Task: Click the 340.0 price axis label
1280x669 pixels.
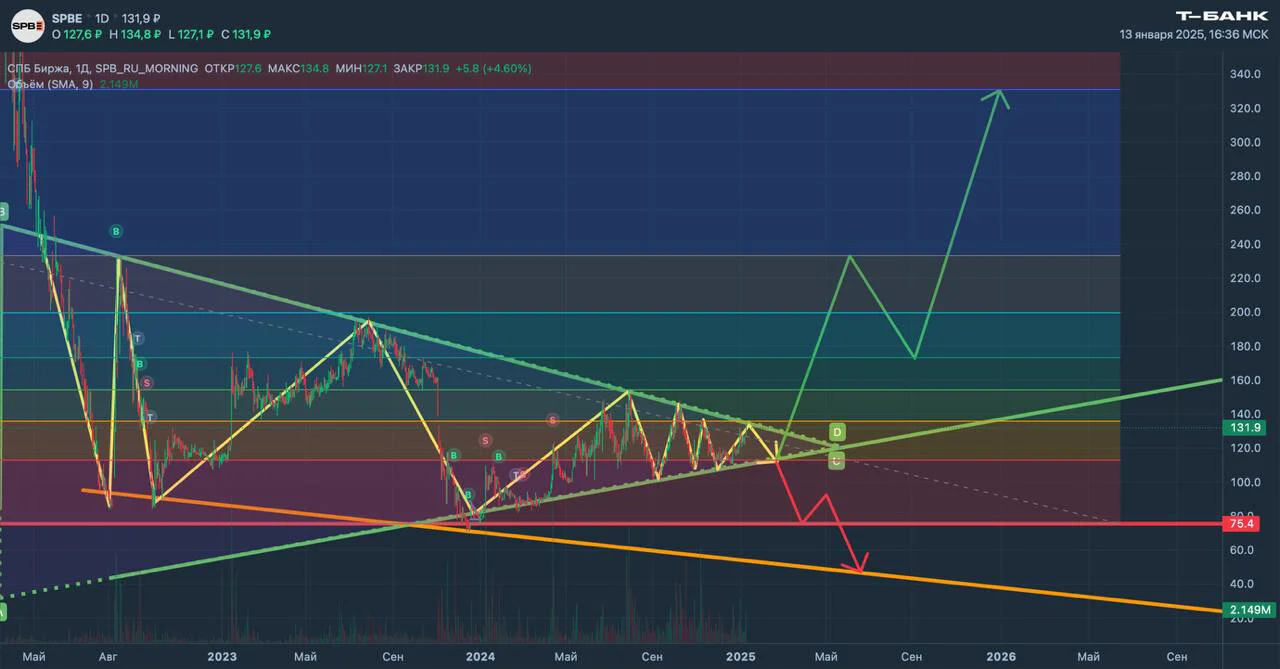Action: point(1244,74)
